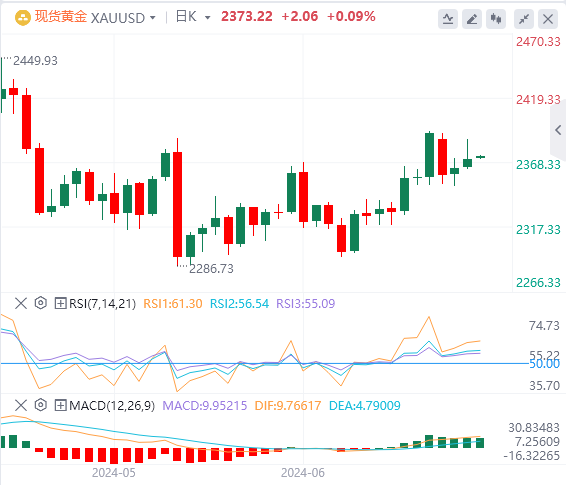Activate the drawing pencil tool

coord(472,19)
